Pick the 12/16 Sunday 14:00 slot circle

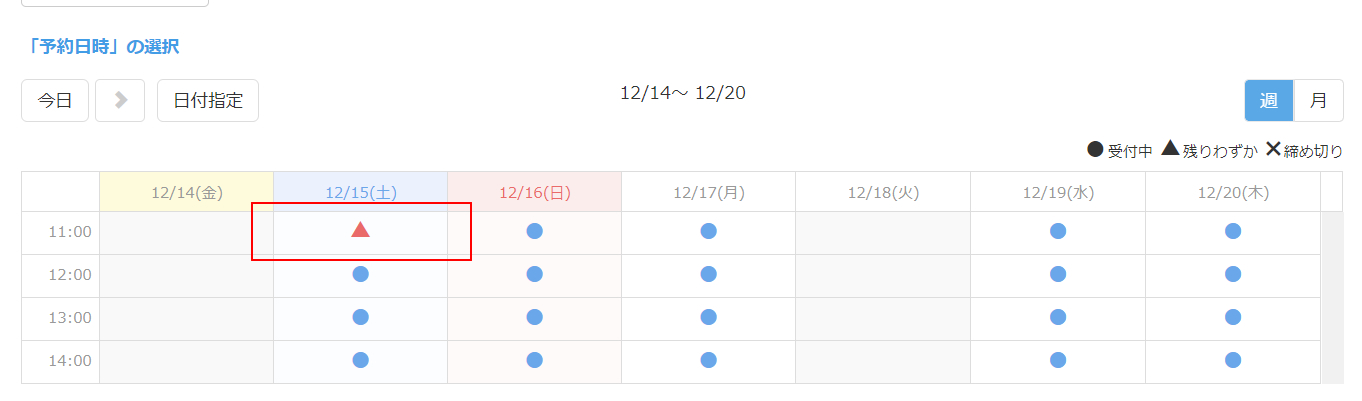pyautogui.click(x=535, y=360)
